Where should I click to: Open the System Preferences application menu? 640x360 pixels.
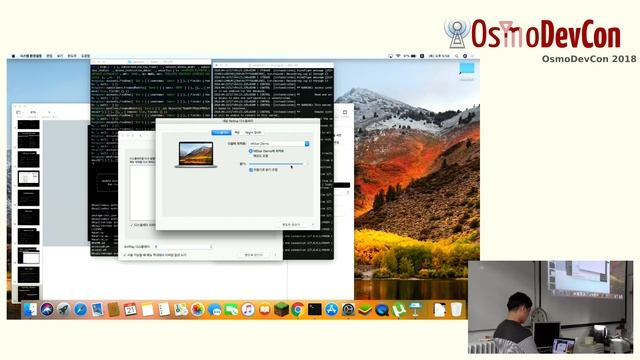tap(31, 56)
